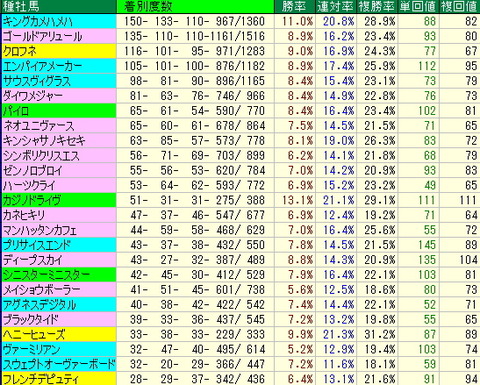
Task: Click アグネスデジタル single return value 52
Action: (430, 305)
